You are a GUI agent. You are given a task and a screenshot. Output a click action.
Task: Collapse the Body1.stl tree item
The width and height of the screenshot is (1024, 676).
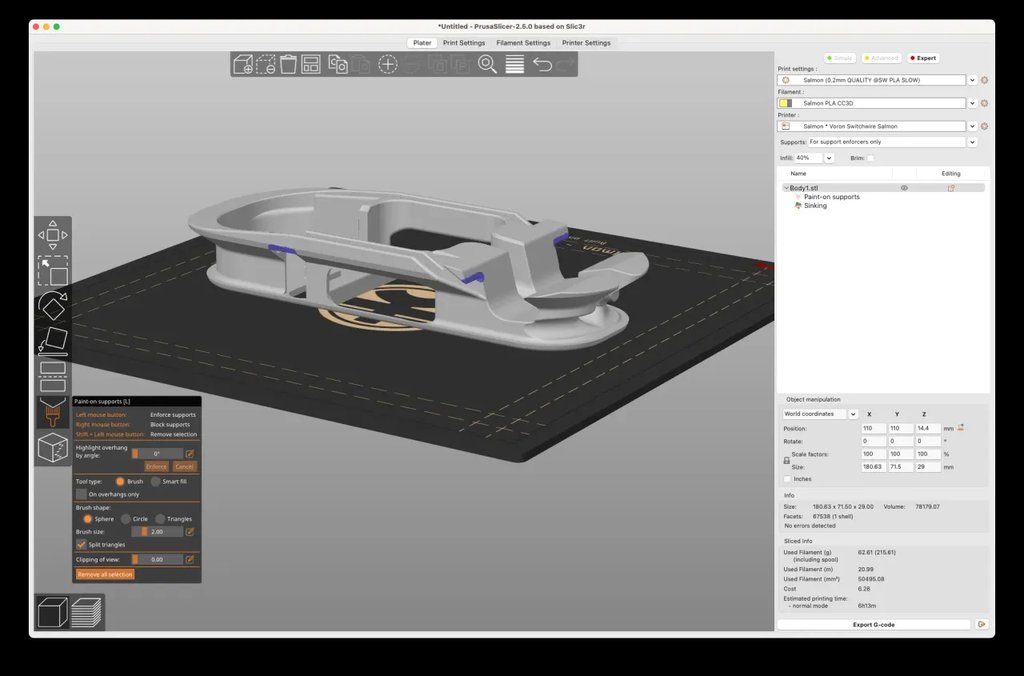tap(785, 188)
